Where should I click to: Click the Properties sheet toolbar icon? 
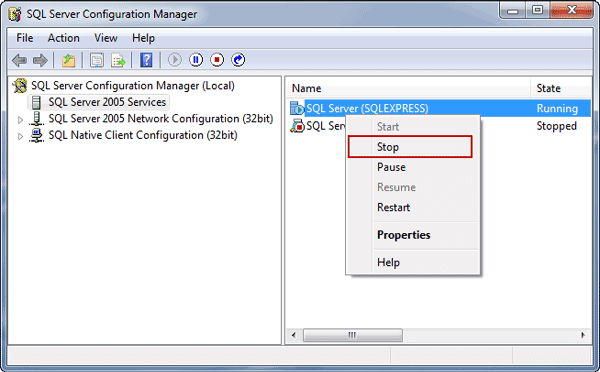pyautogui.click(x=97, y=60)
